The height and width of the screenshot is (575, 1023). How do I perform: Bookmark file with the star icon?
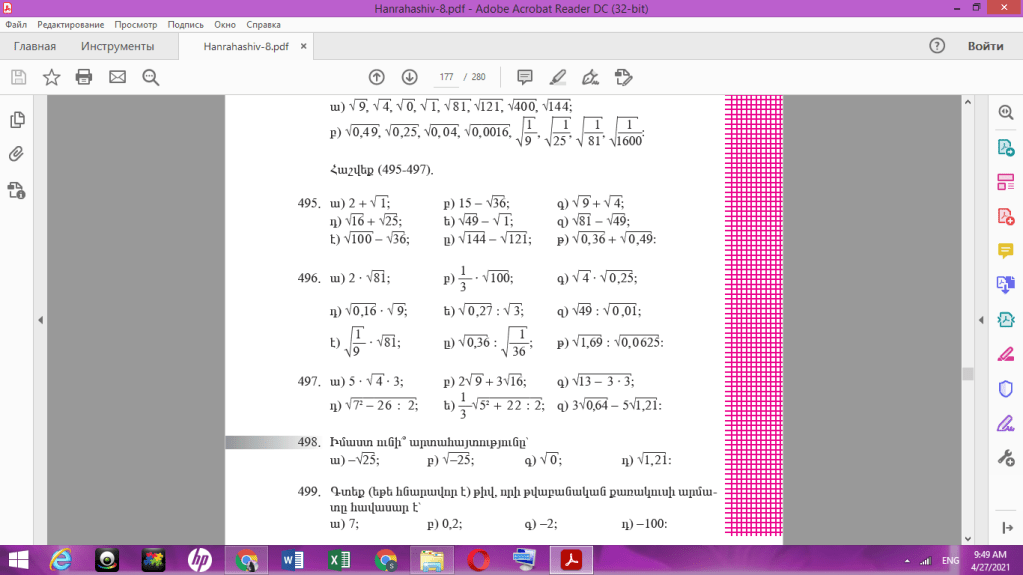(51, 77)
